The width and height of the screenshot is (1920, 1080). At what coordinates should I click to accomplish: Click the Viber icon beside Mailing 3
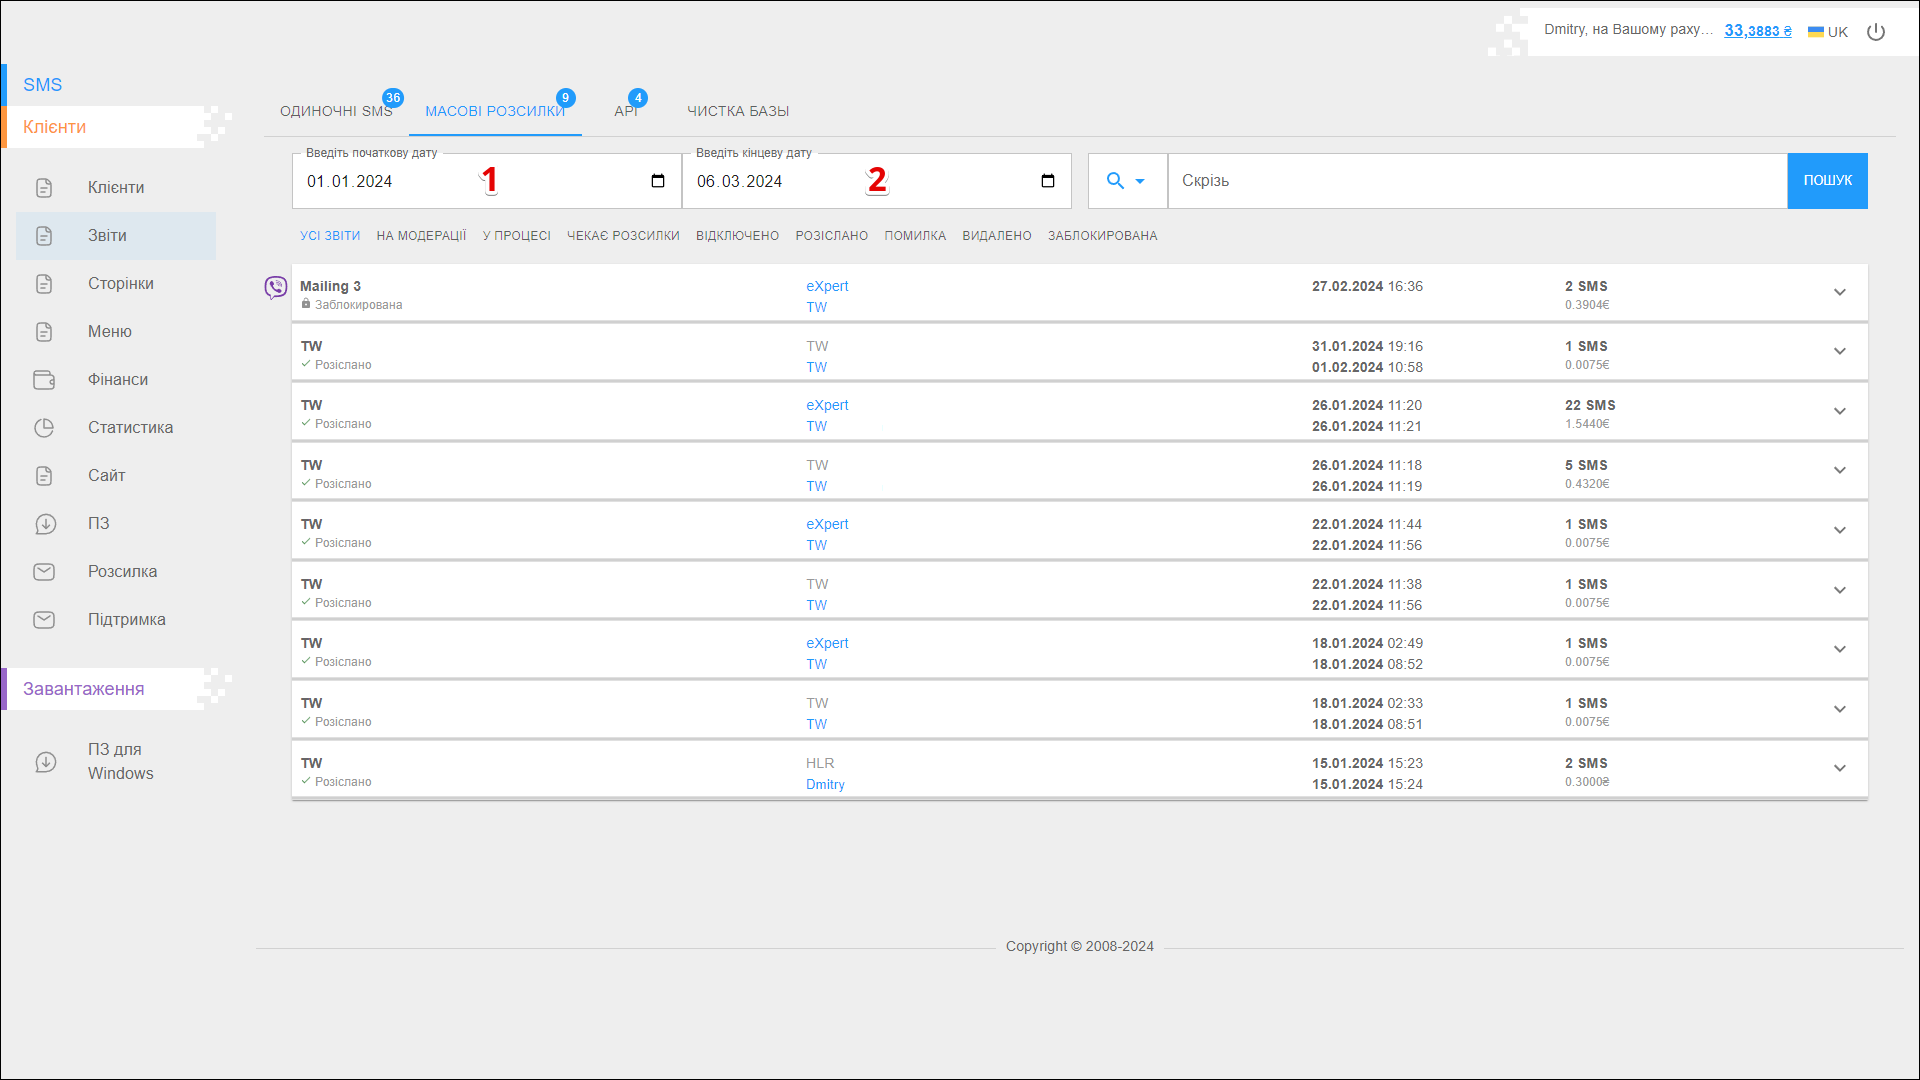pyautogui.click(x=276, y=288)
